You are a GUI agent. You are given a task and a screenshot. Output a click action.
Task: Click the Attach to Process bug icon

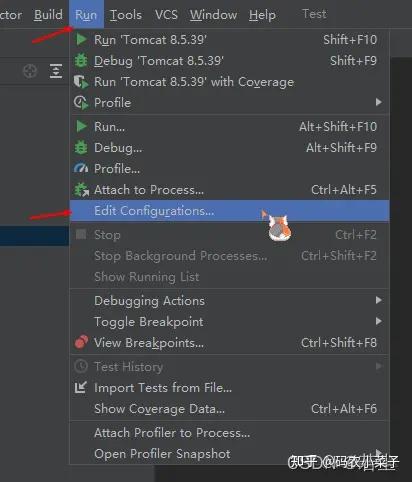pos(81,190)
